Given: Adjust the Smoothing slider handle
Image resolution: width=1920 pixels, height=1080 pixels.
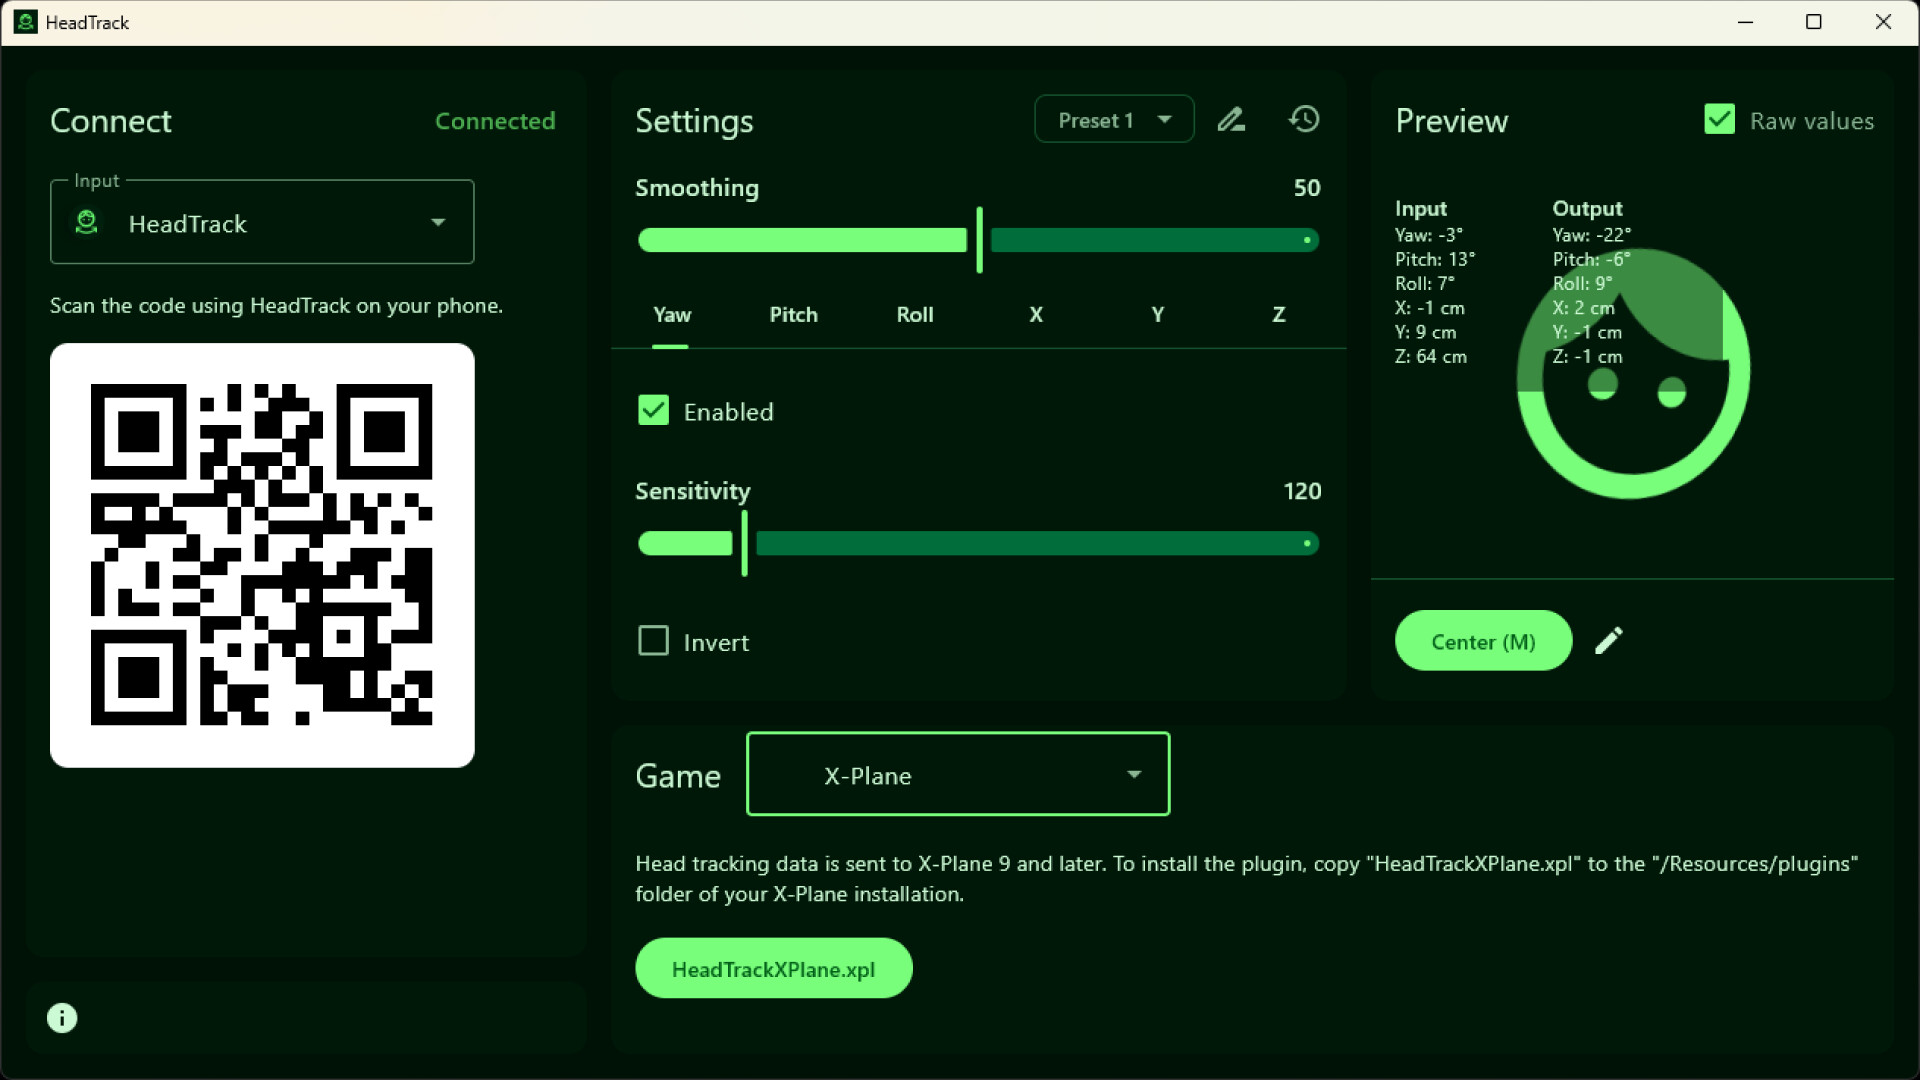Looking at the screenshot, I should pyautogui.click(x=978, y=240).
